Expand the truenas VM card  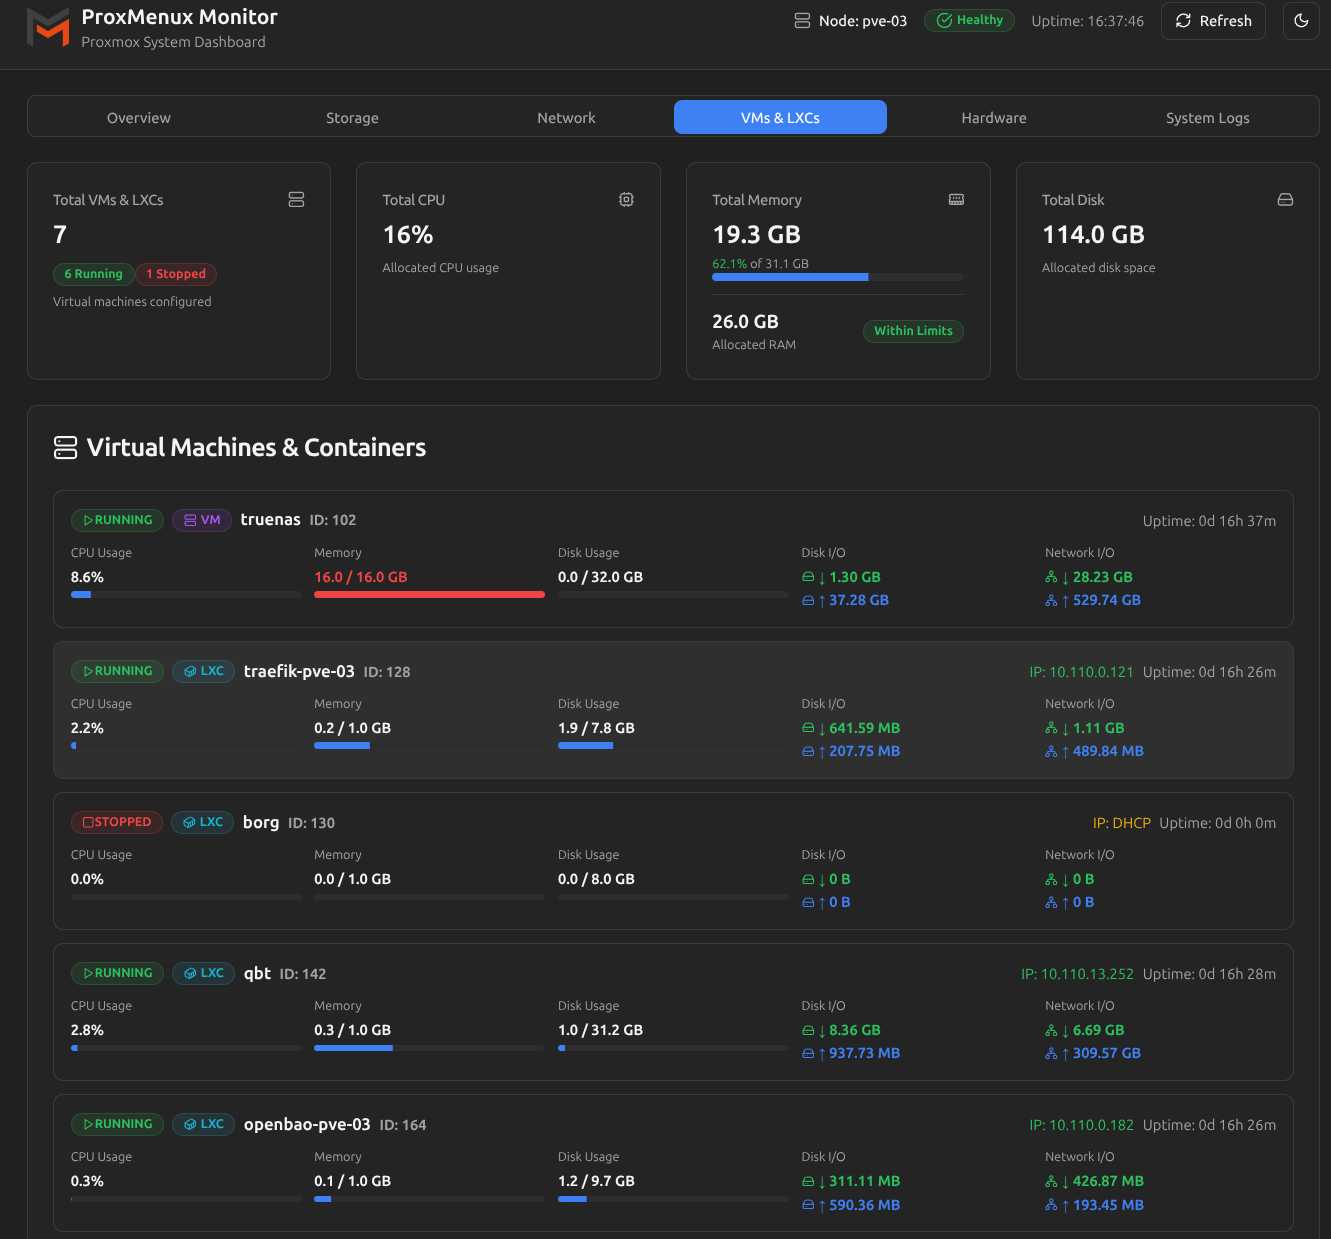pyautogui.click(x=672, y=520)
